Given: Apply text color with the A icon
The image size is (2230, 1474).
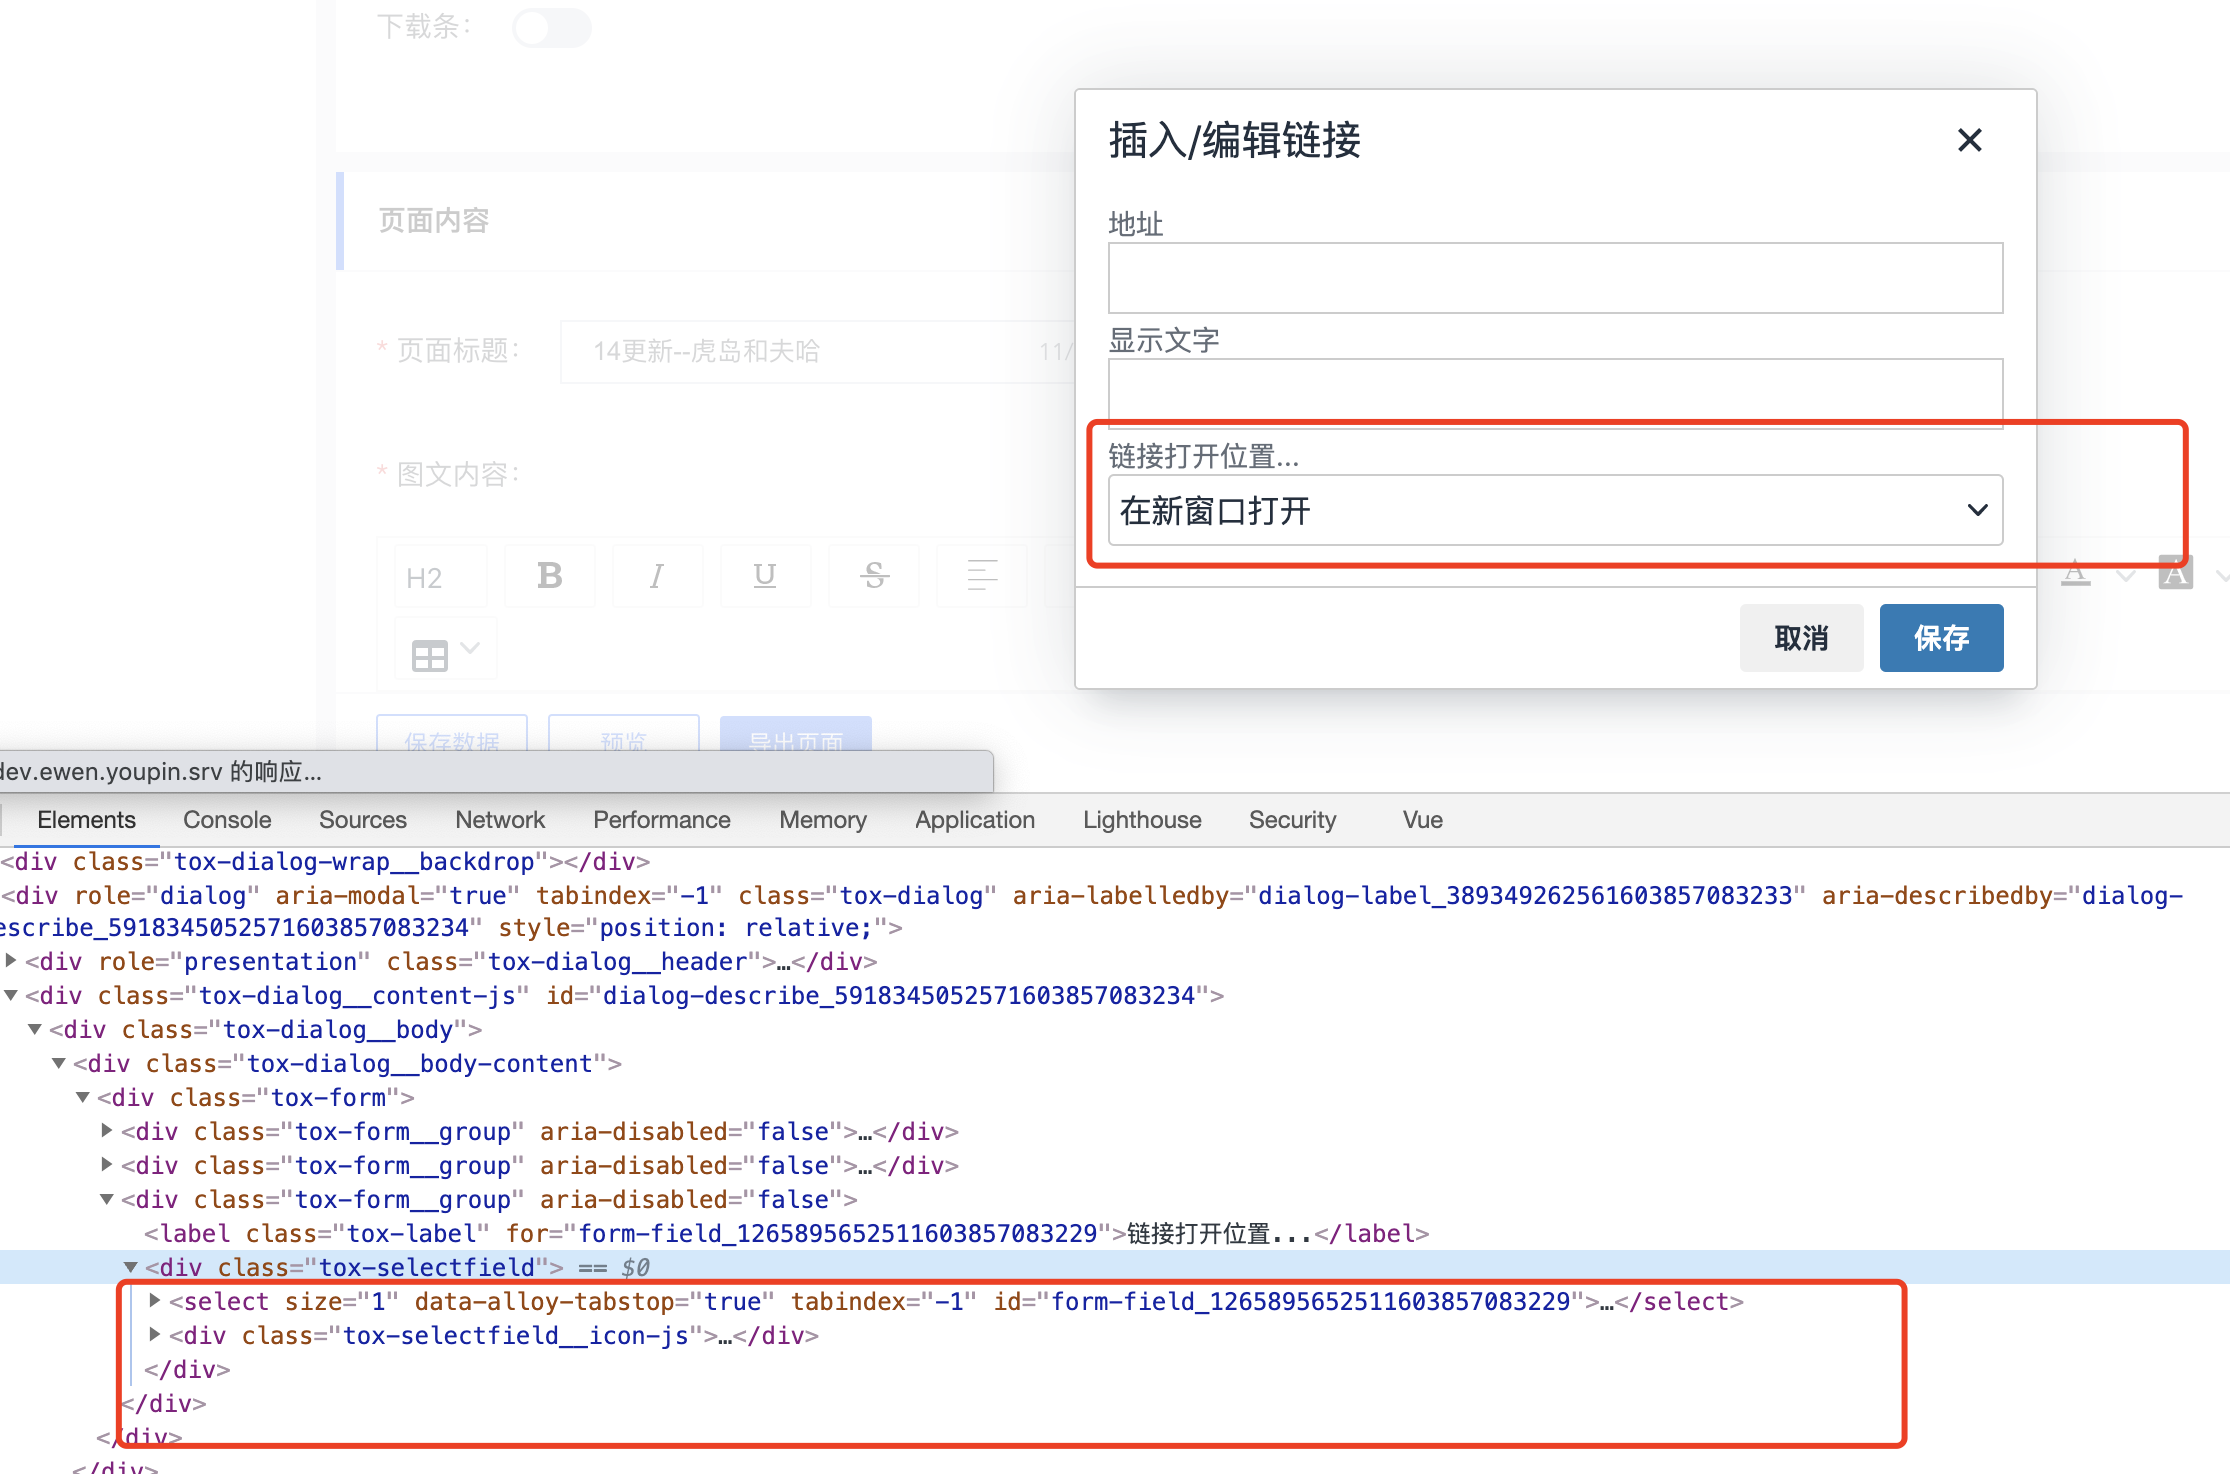Looking at the screenshot, I should 2076,575.
